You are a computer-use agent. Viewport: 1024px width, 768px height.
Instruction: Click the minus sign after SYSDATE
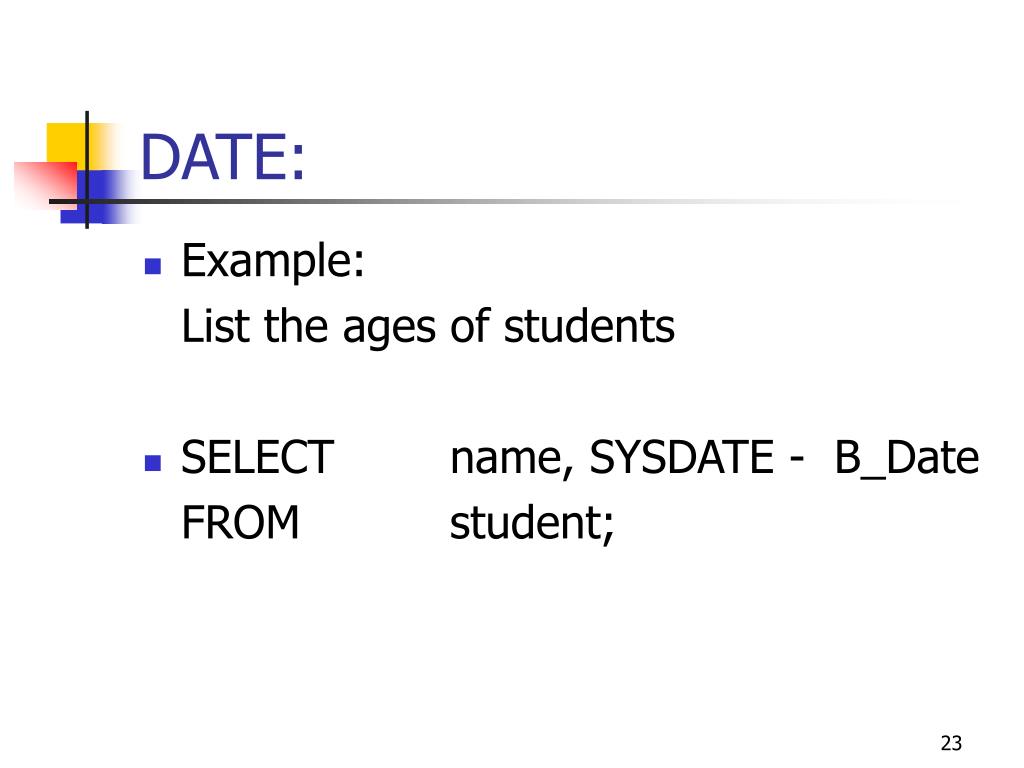[x=796, y=461]
